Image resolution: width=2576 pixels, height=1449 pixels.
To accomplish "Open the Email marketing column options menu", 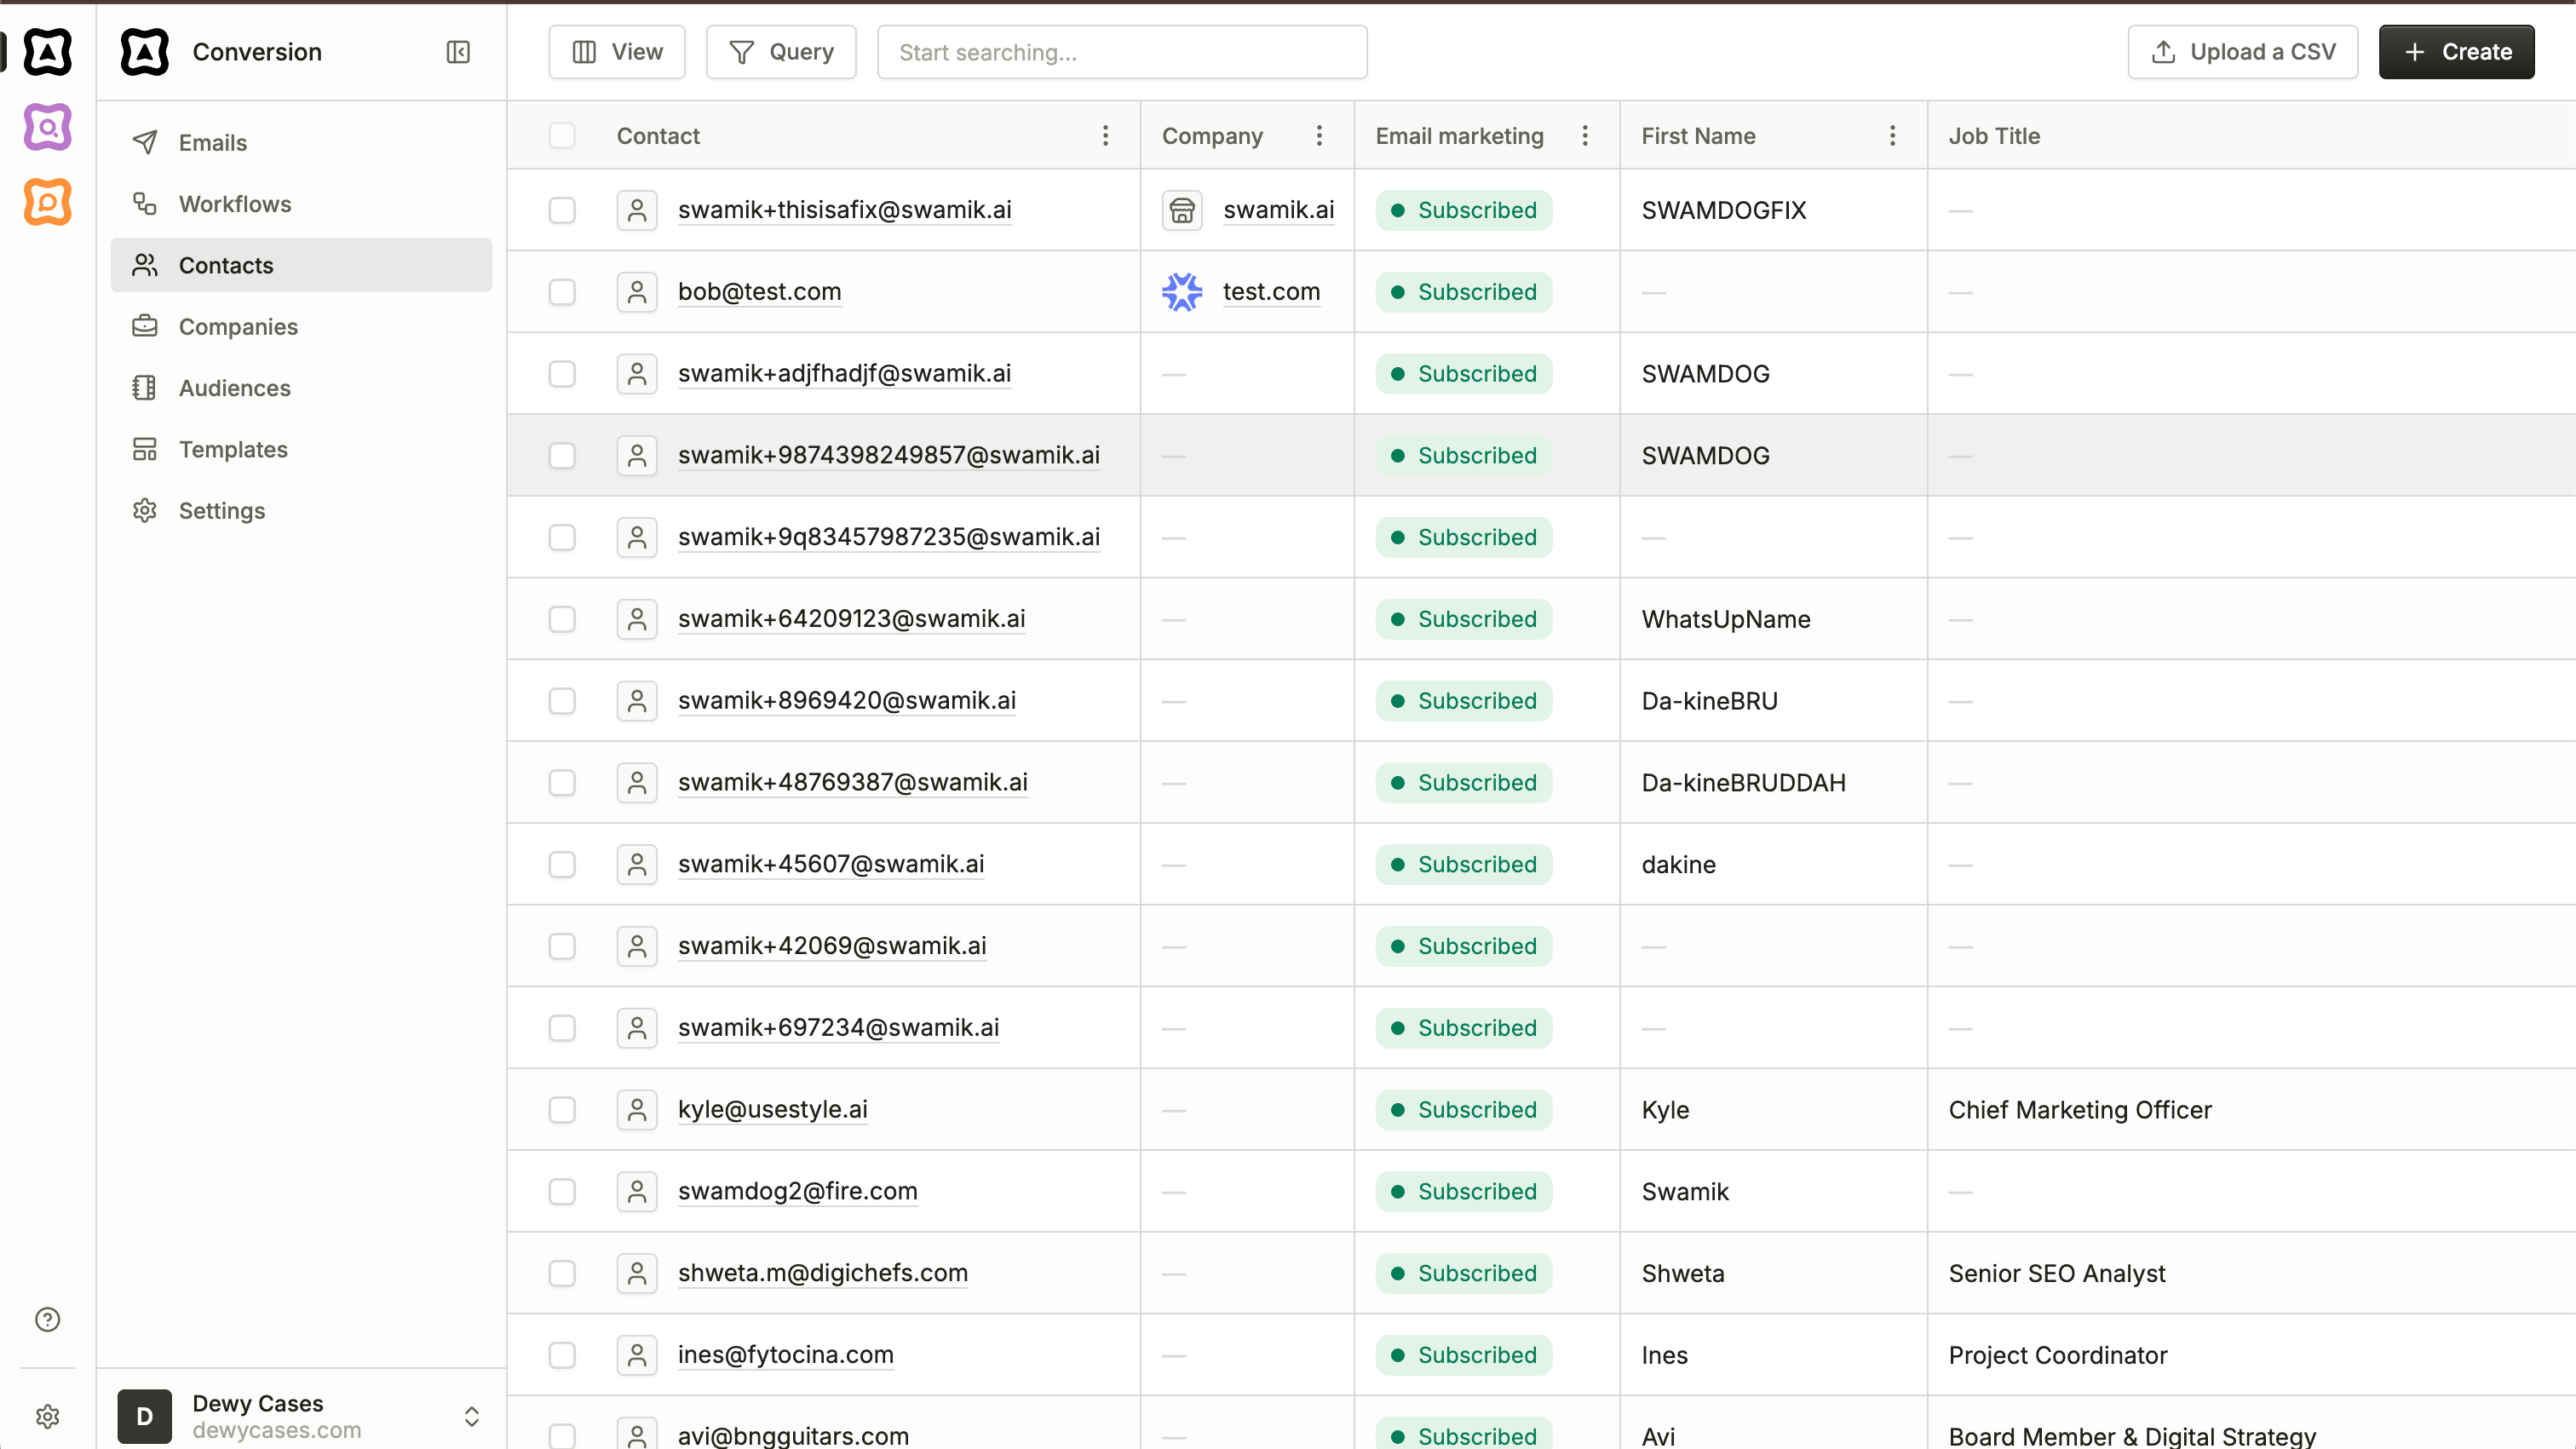I will tap(1585, 136).
